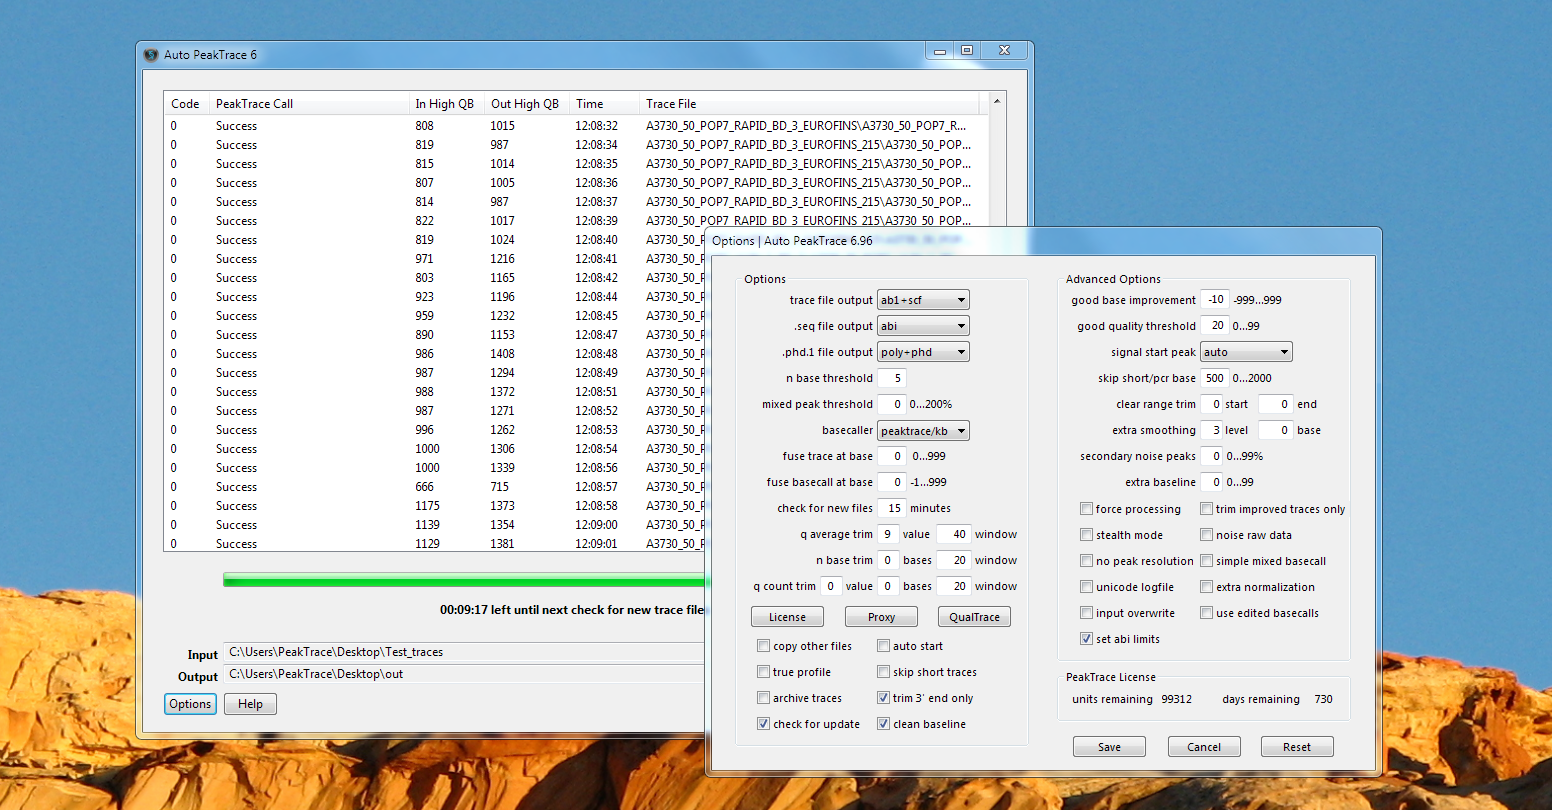Viewport: 1552px width, 810px height.
Task: Click the QualTrace button
Action: click(x=974, y=617)
